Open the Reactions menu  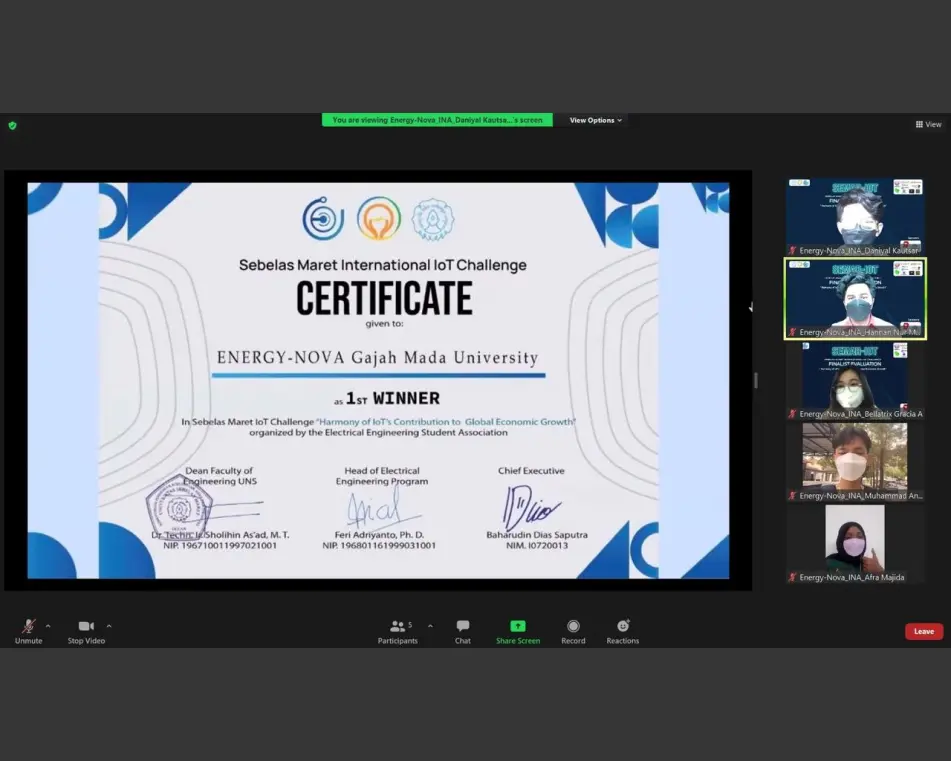[623, 631]
